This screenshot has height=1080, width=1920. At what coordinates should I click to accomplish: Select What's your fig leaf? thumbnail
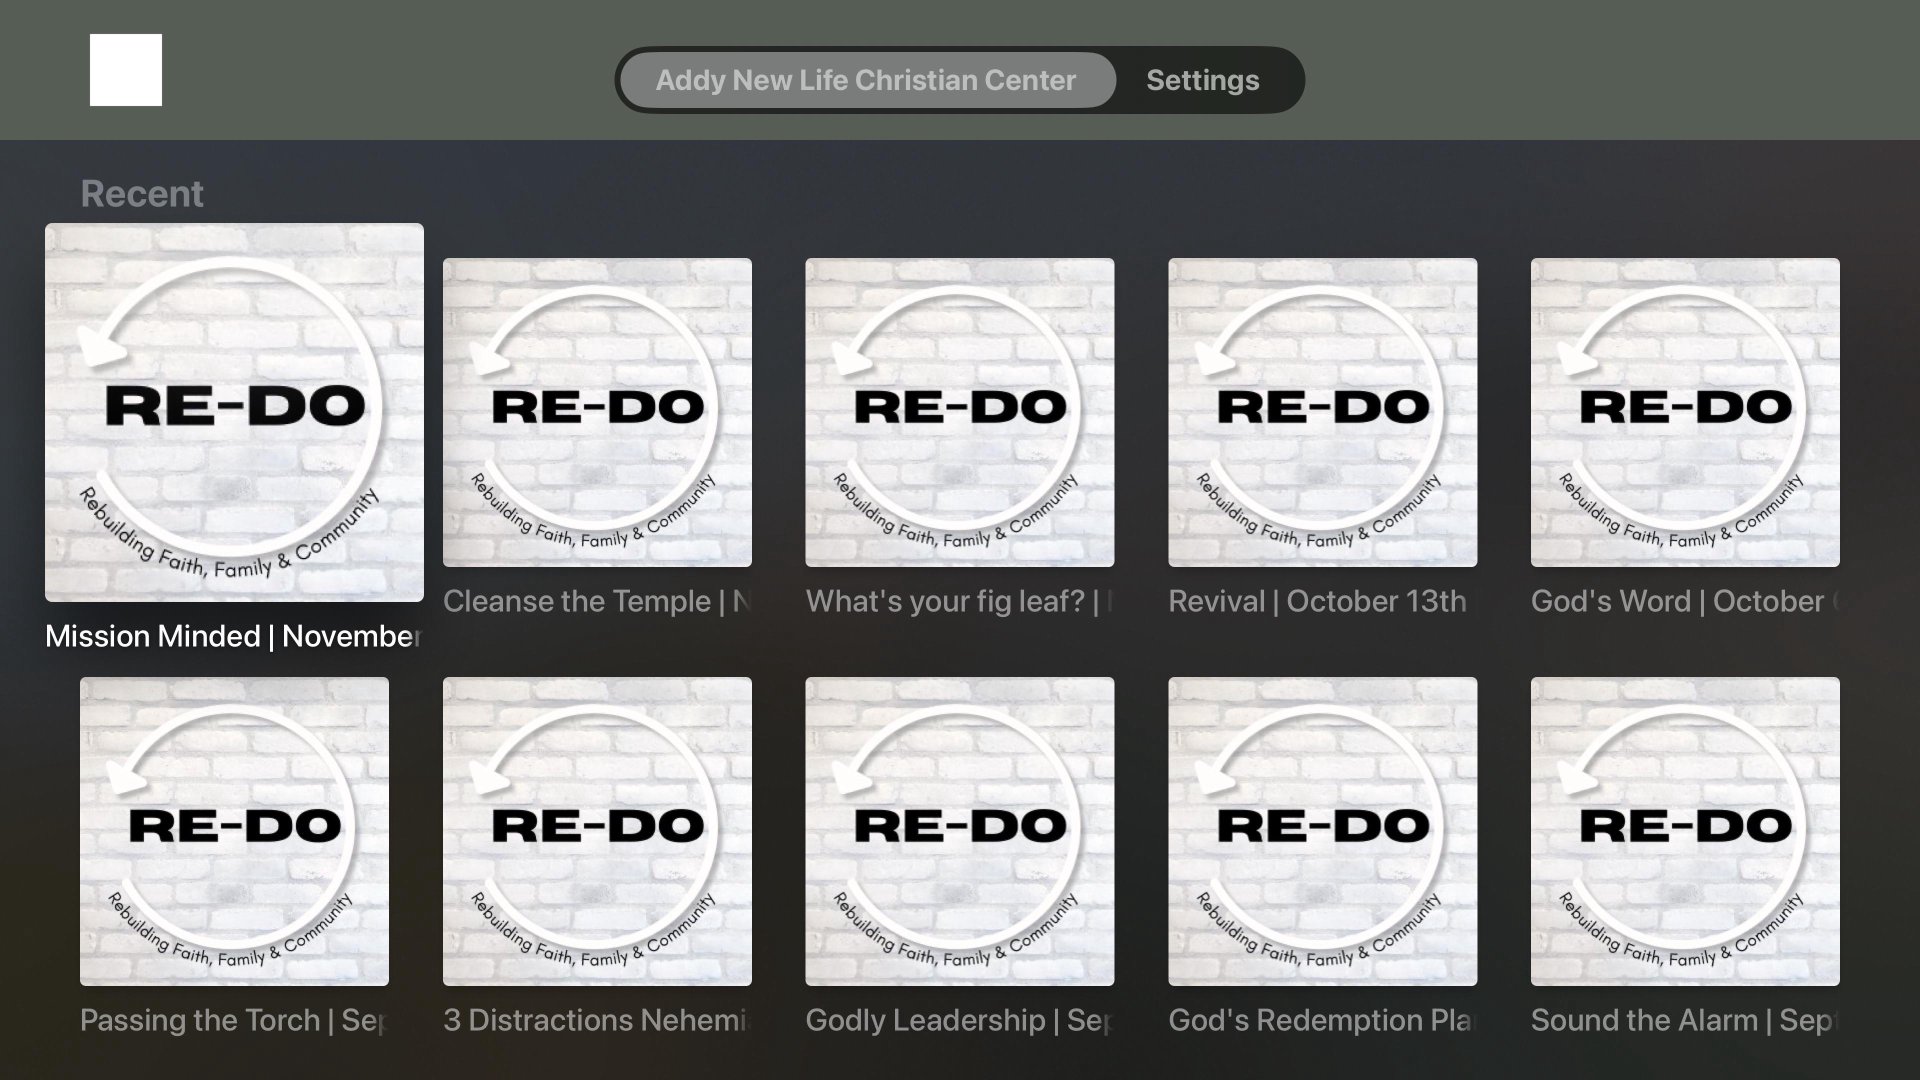[x=959, y=412]
